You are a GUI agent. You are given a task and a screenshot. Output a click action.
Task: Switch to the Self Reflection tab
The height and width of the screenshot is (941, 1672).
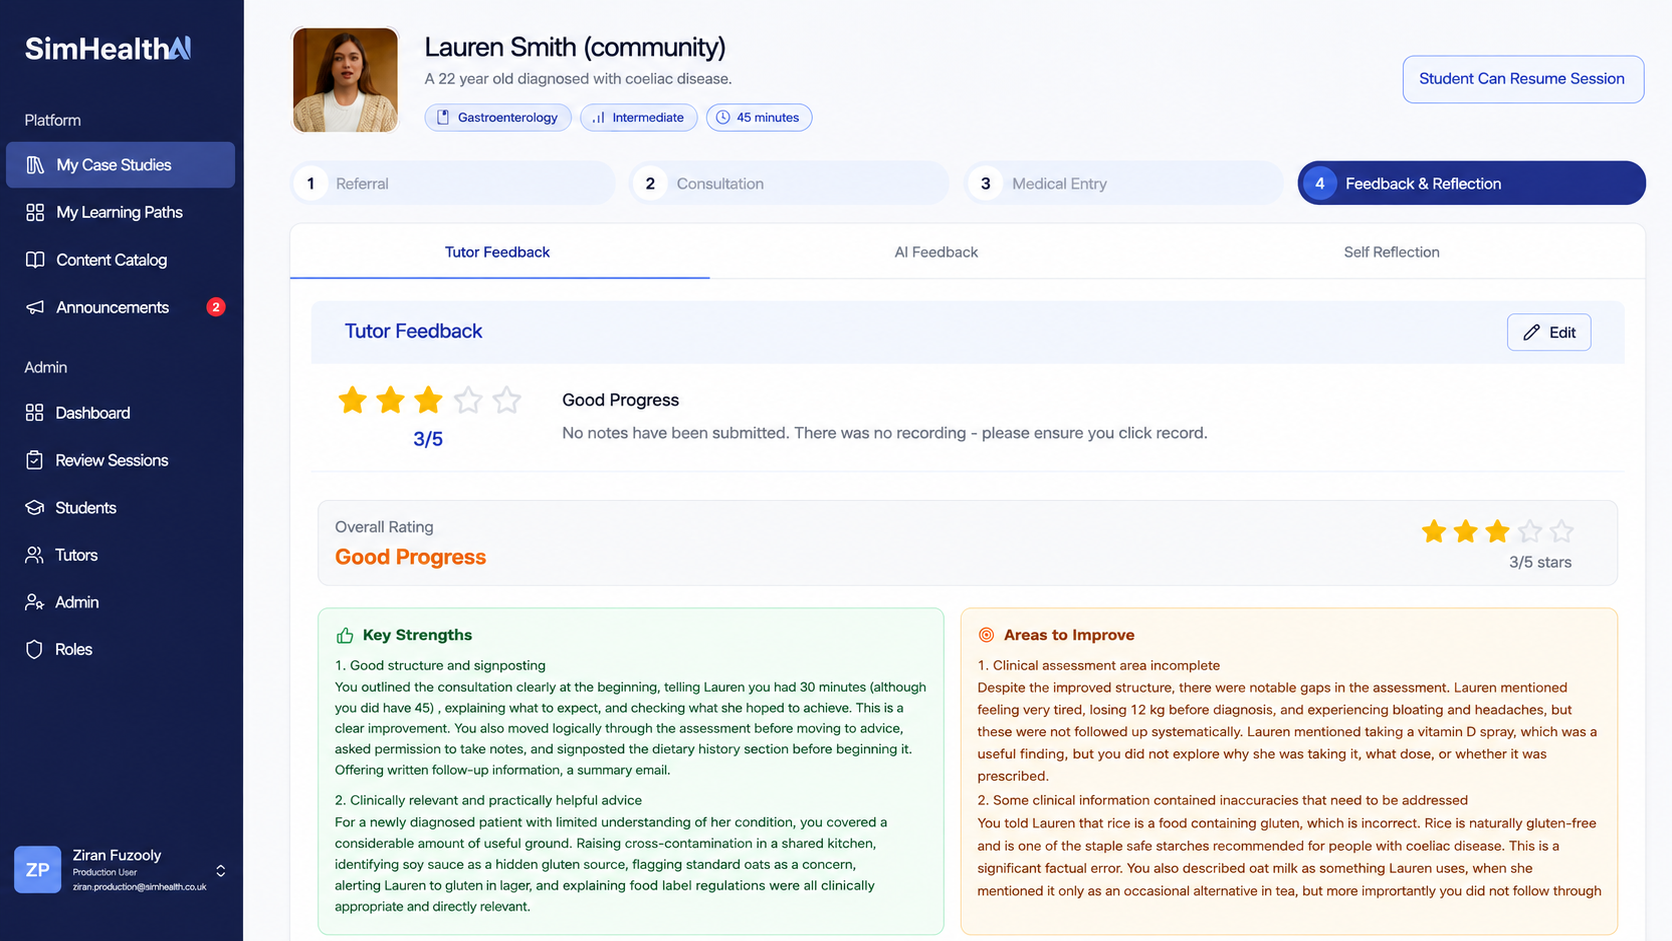coord(1391,252)
